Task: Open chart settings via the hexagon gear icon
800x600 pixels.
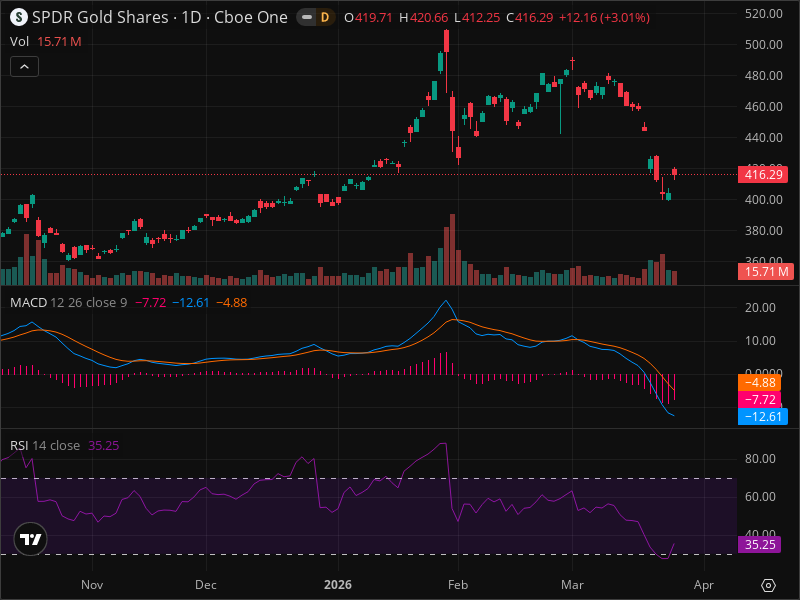Action: click(768, 585)
